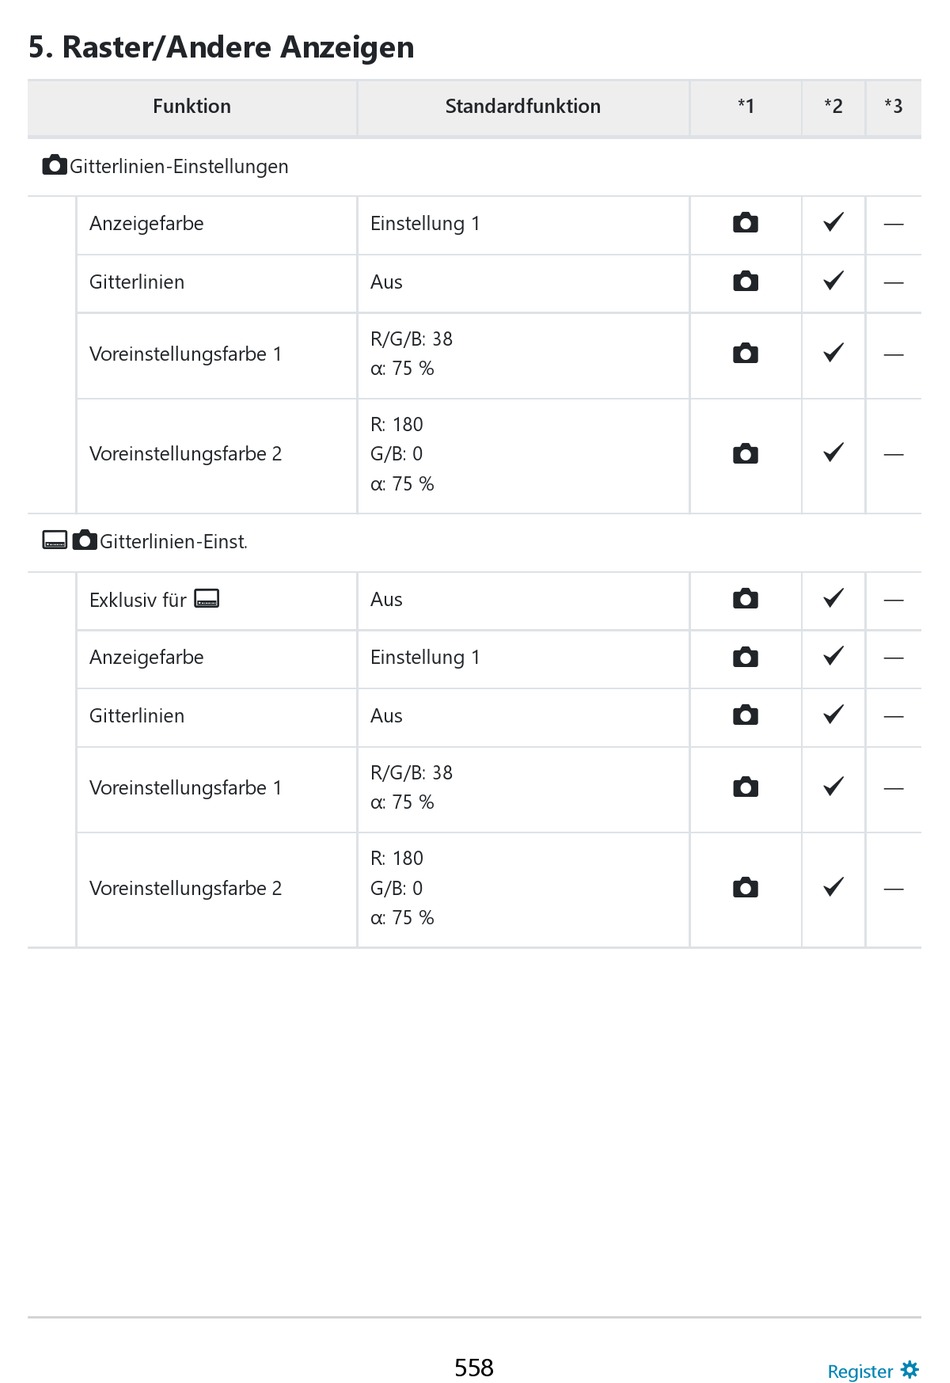Click the "Funktion" column header
This screenshot has width=950, height=1383.
(x=192, y=106)
